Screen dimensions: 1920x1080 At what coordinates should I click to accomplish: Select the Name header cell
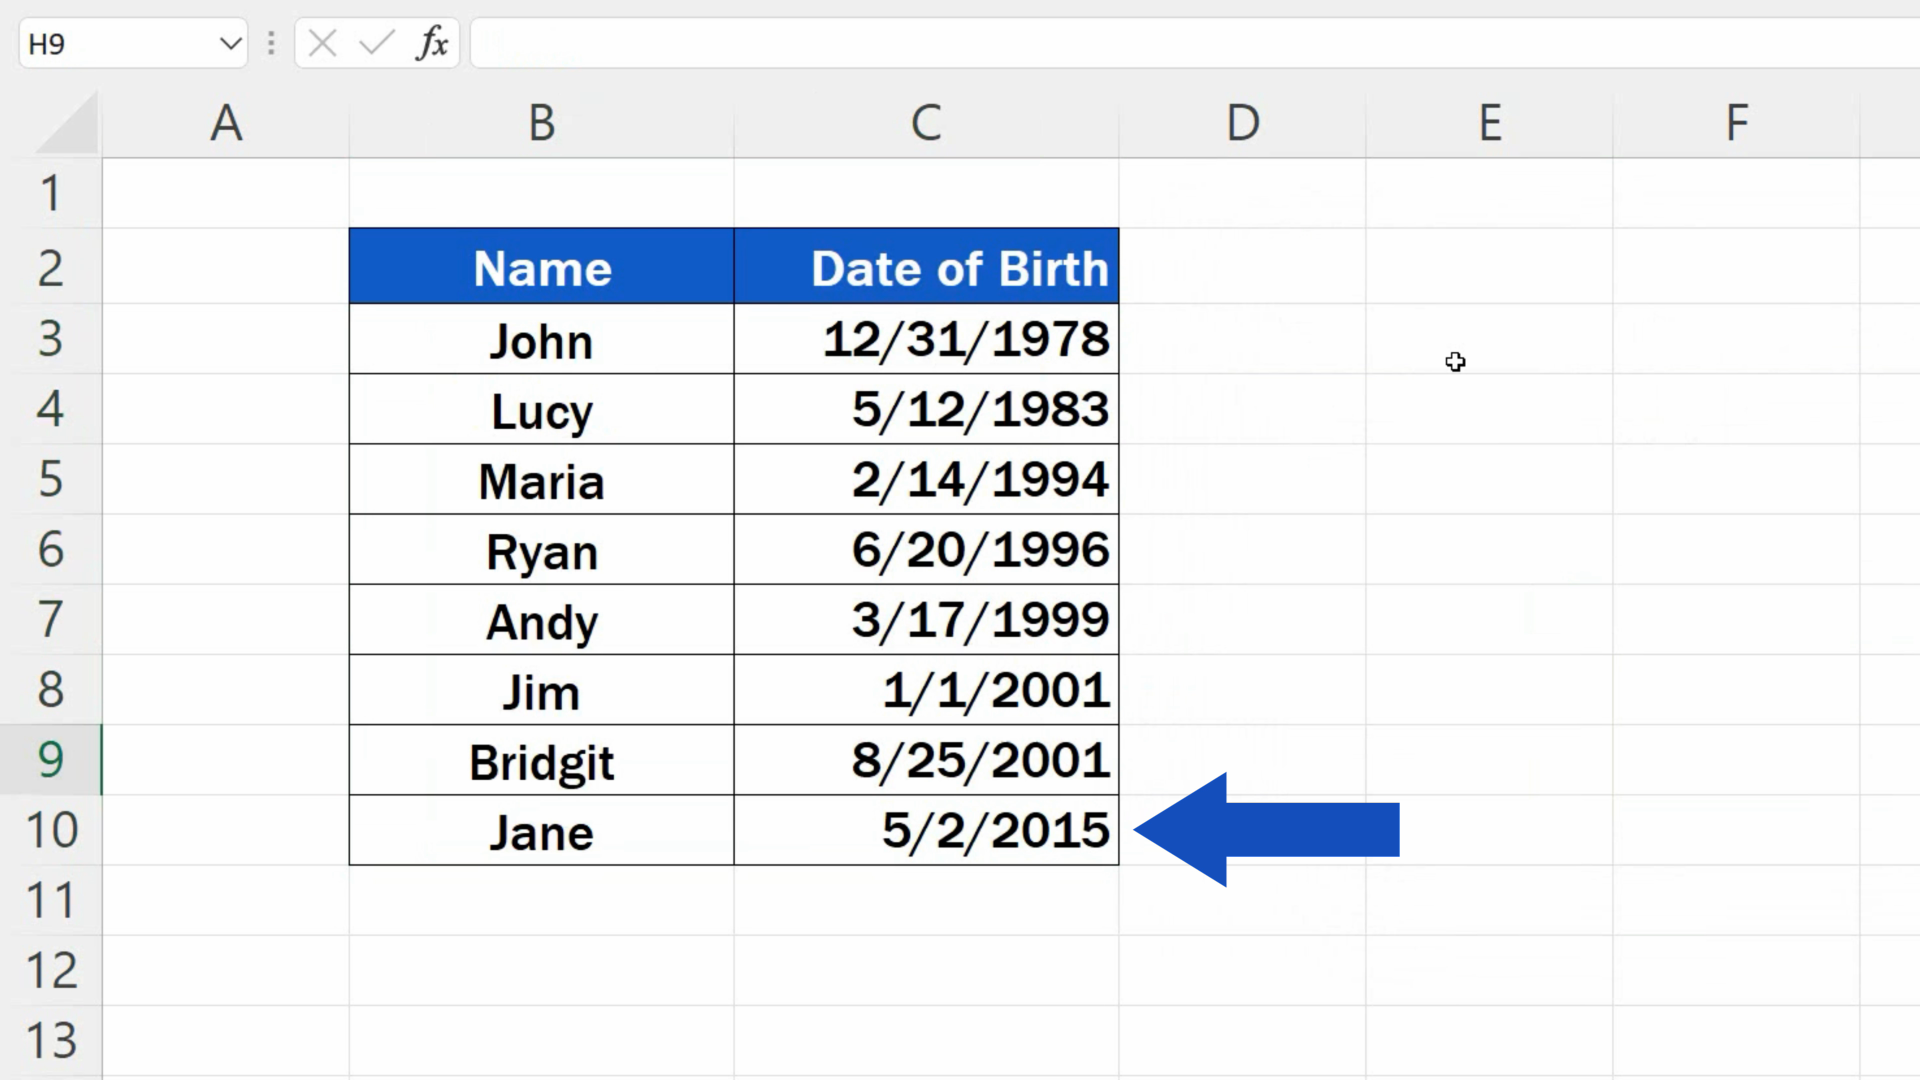click(540, 266)
